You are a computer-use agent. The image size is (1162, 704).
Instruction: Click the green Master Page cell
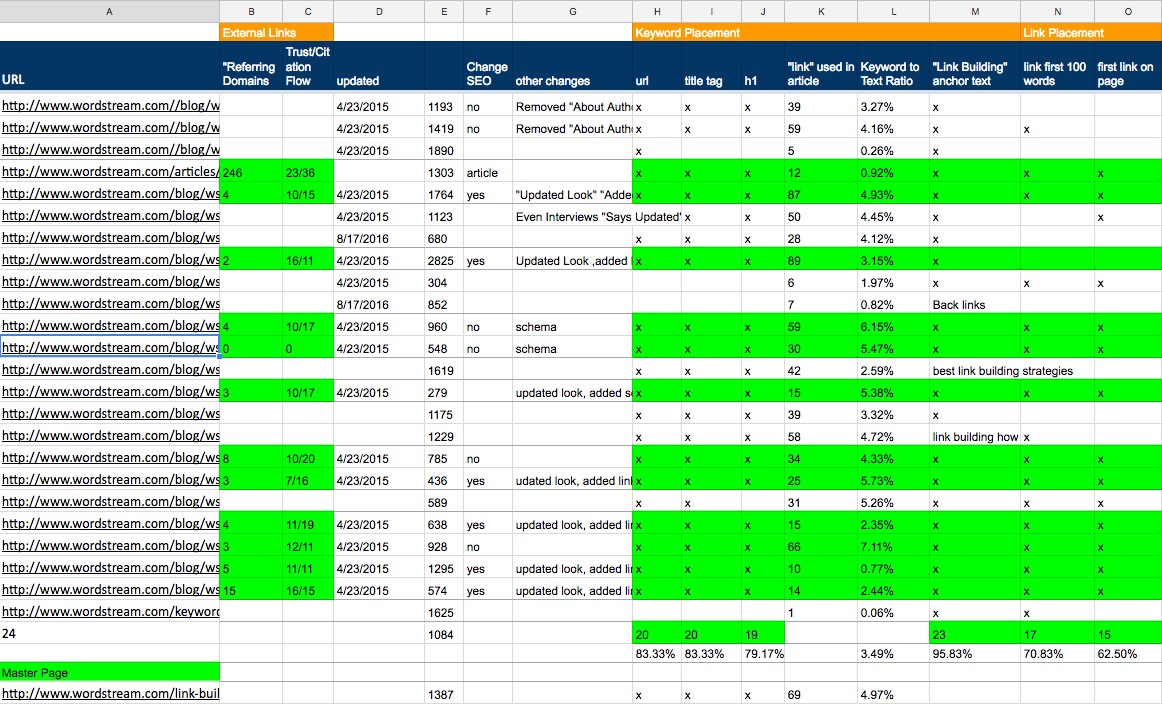[x=109, y=673]
